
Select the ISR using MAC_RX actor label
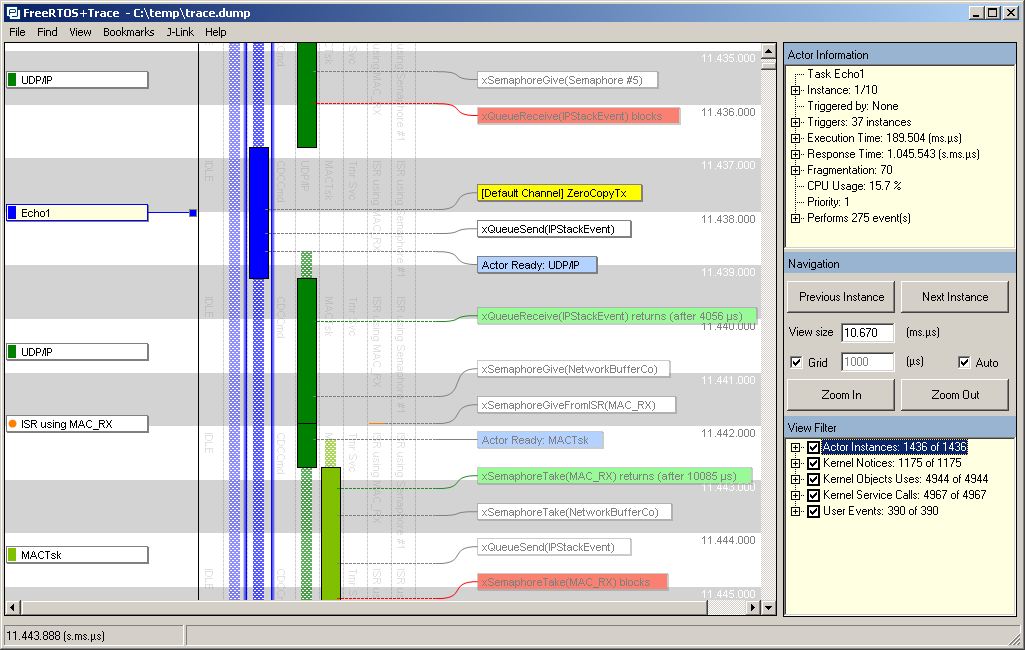pyautogui.click(x=77, y=424)
